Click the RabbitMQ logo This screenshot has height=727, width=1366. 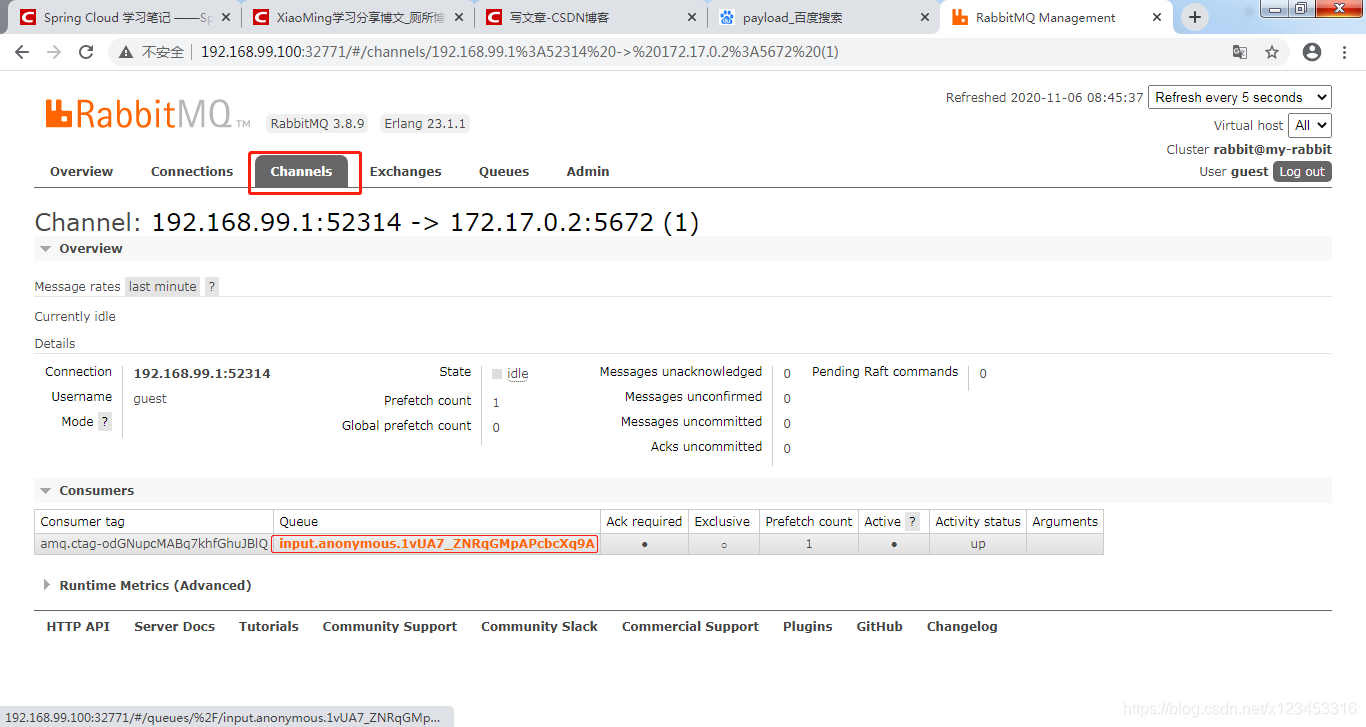[148, 115]
